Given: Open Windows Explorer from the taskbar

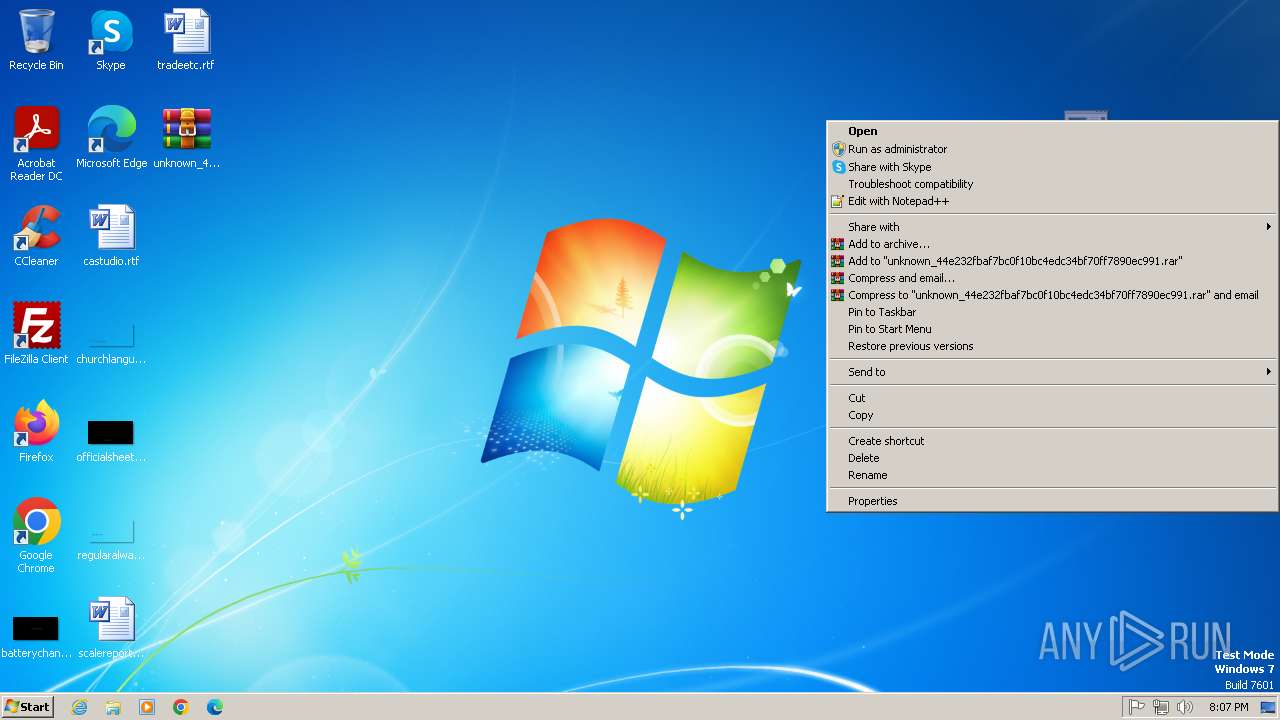Looking at the screenshot, I should click(113, 707).
